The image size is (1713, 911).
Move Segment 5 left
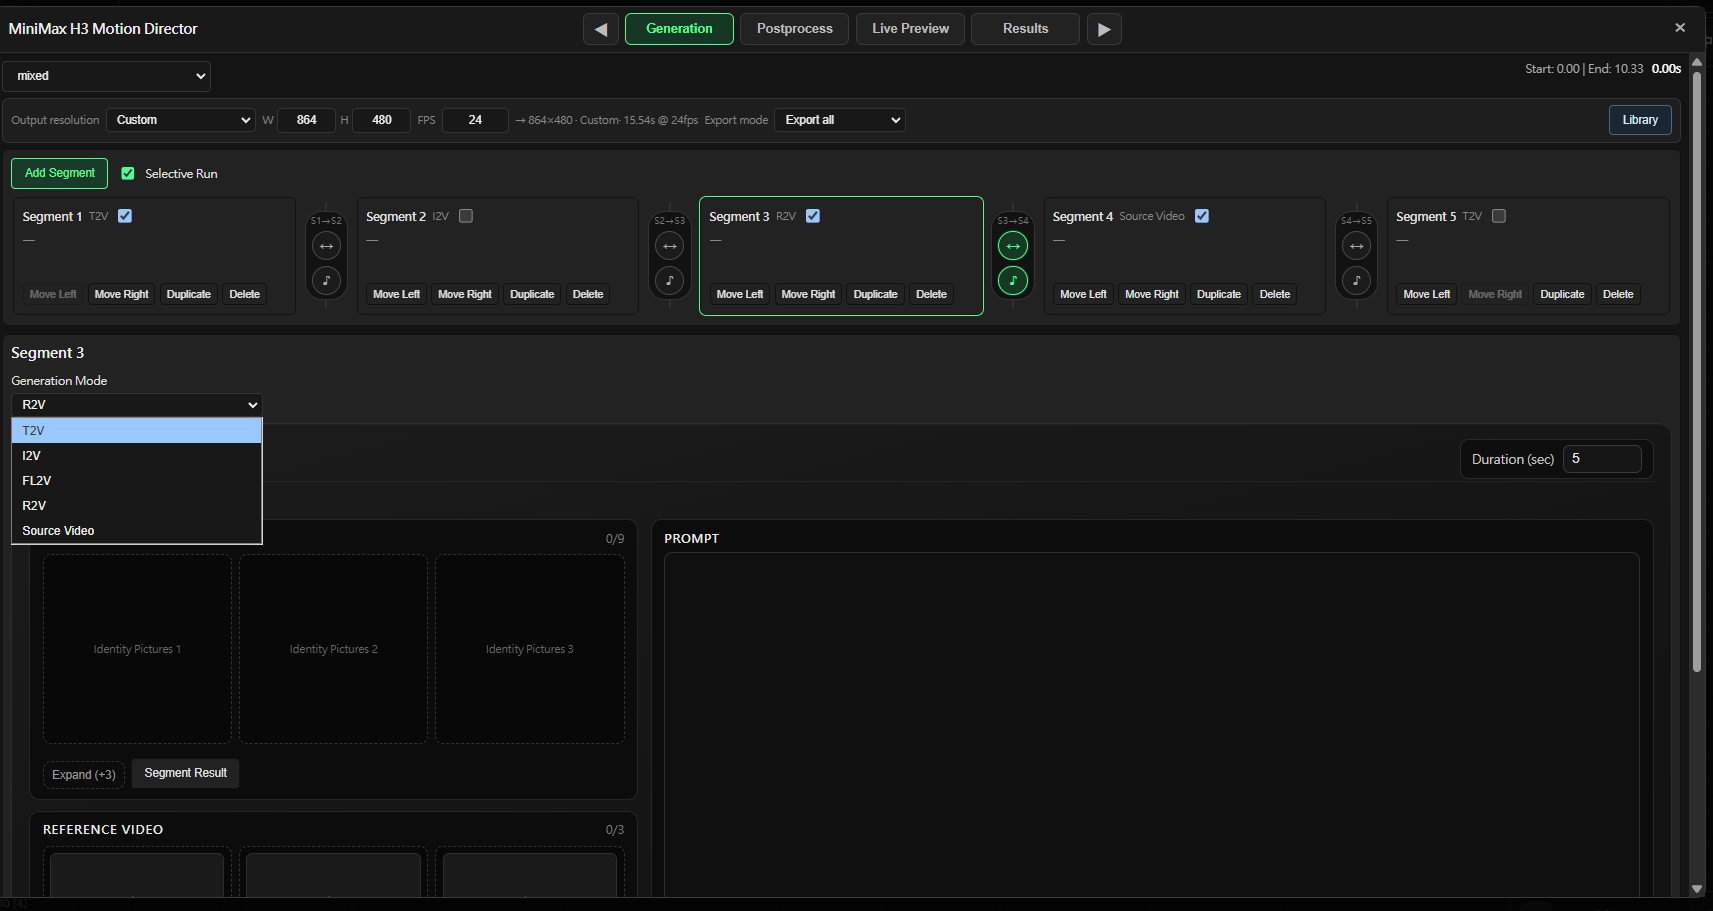[1427, 294]
